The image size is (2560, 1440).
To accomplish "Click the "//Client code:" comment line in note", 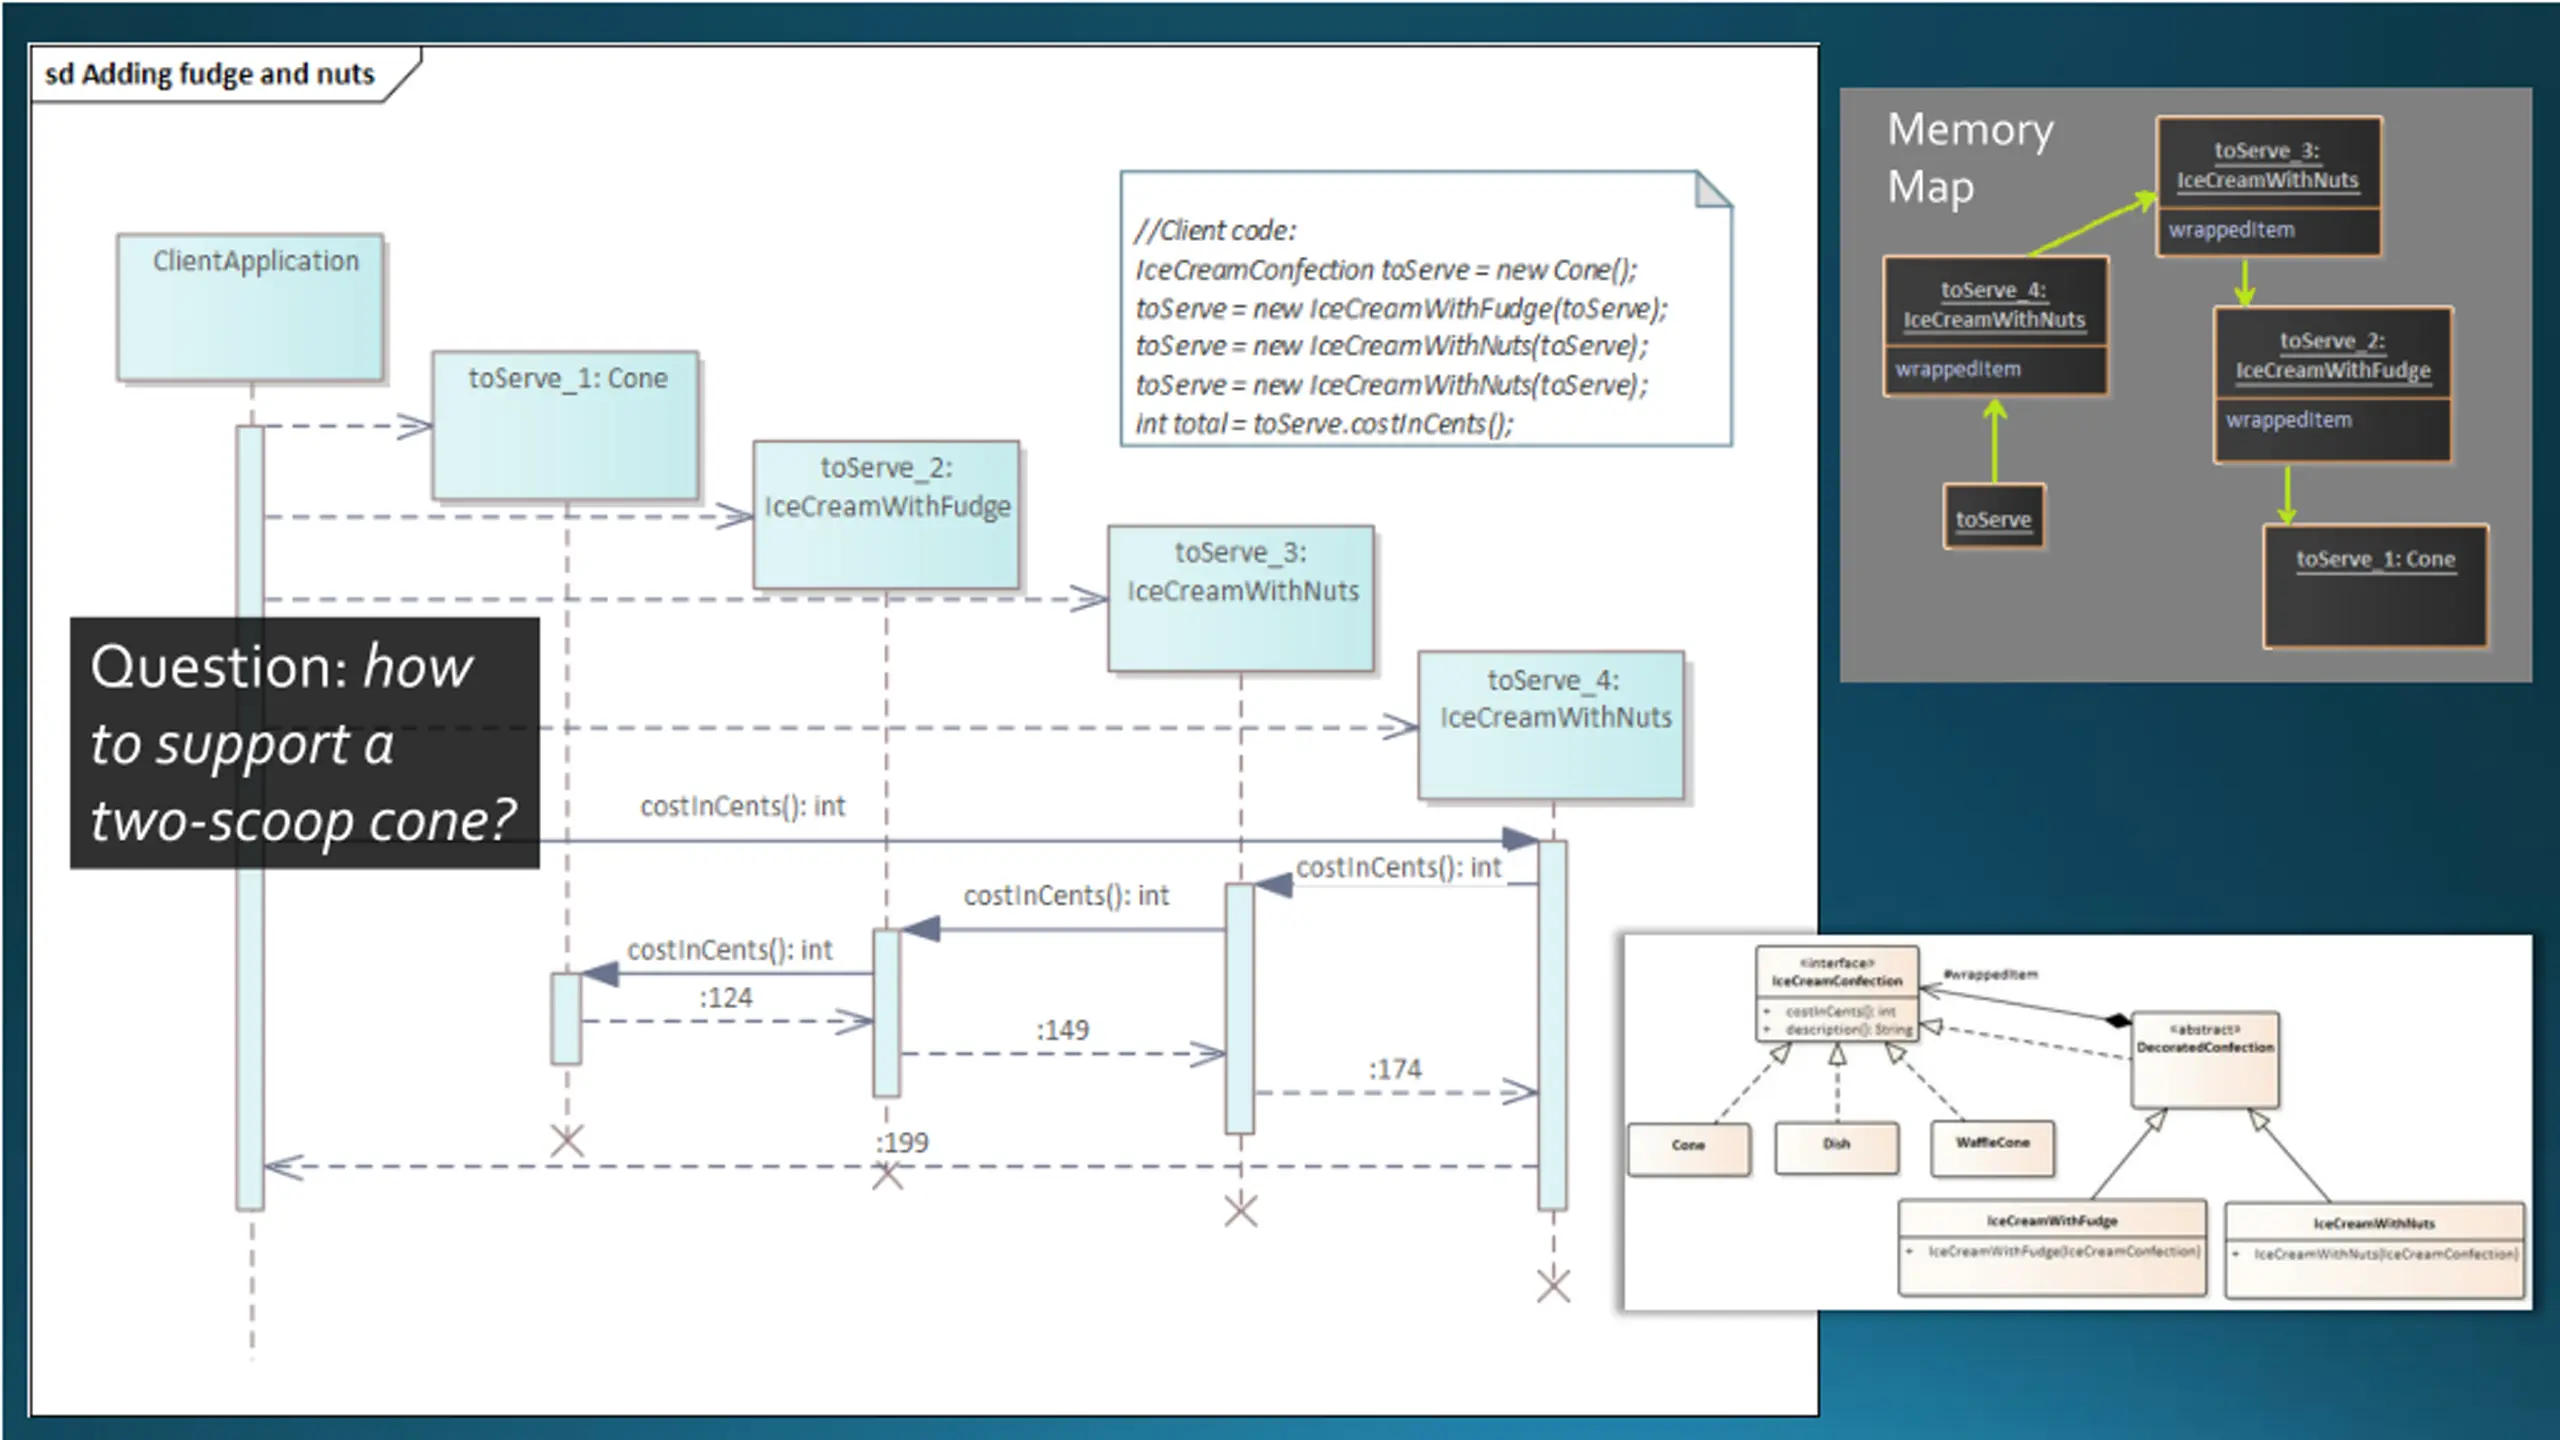I will [1215, 230].
